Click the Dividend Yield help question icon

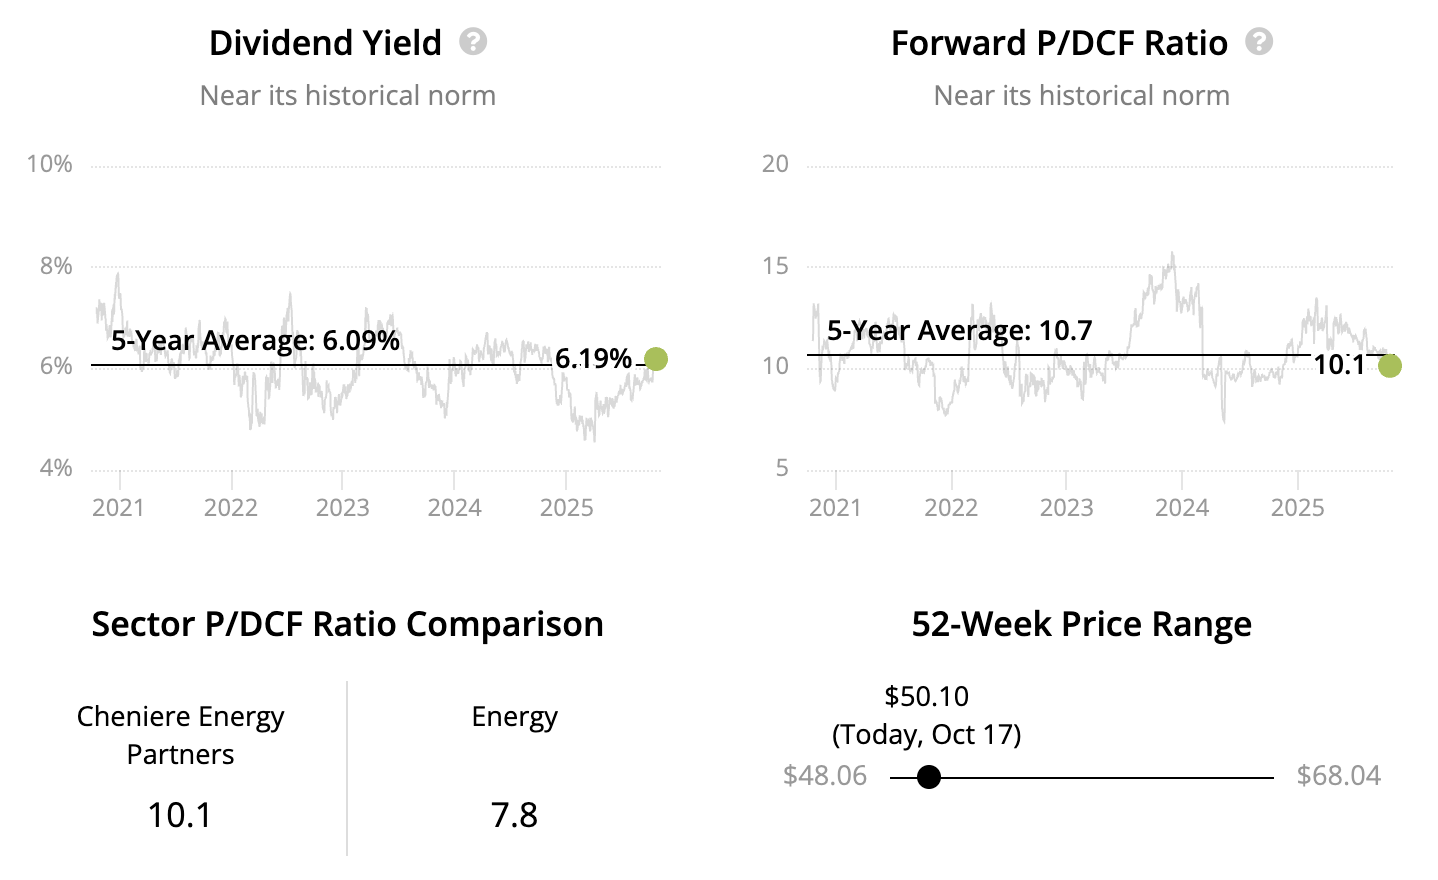click(473, 42)
